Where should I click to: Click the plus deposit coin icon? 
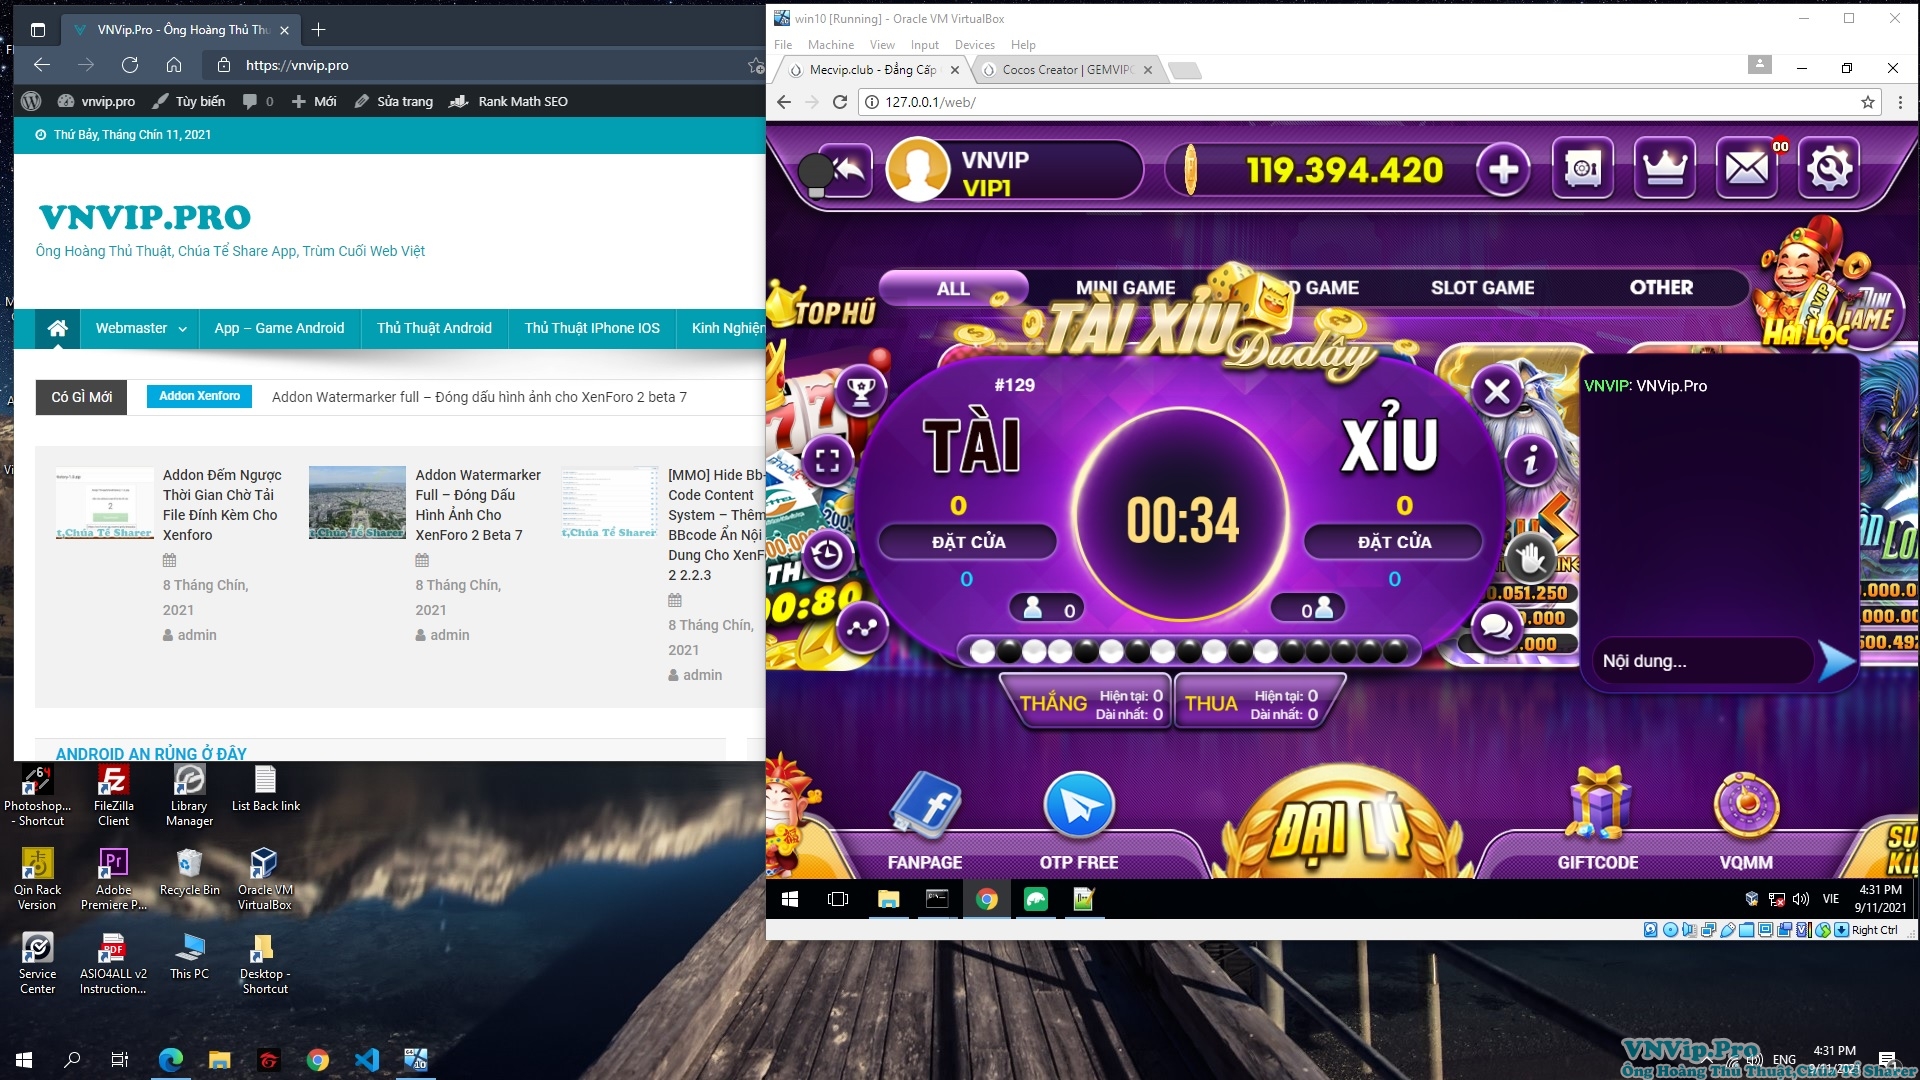[1503, 170]
